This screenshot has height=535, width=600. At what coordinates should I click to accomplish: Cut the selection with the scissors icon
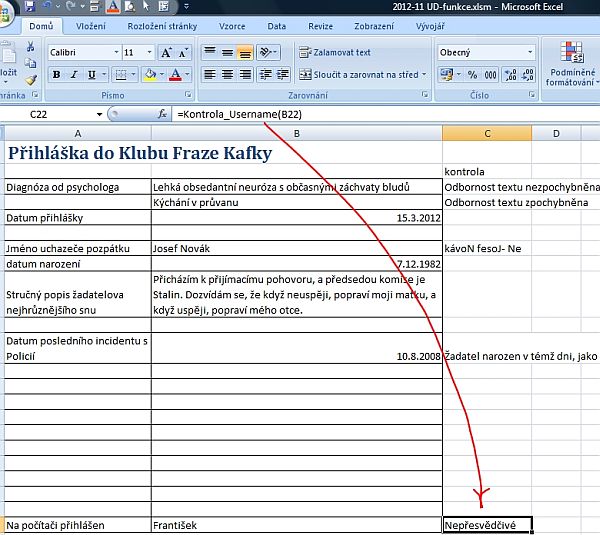[x=31, y=47]
